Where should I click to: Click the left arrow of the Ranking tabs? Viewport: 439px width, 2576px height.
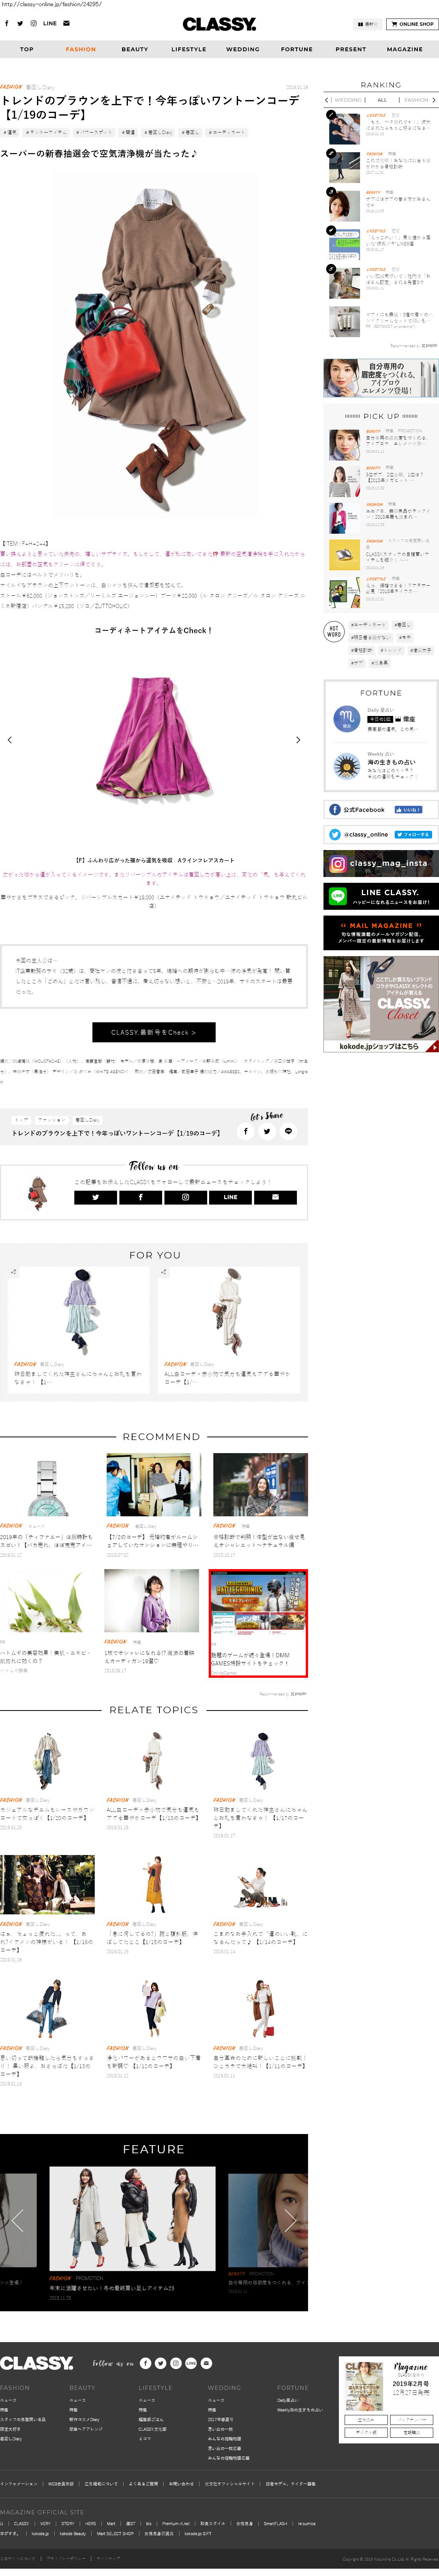pos(327,100)
